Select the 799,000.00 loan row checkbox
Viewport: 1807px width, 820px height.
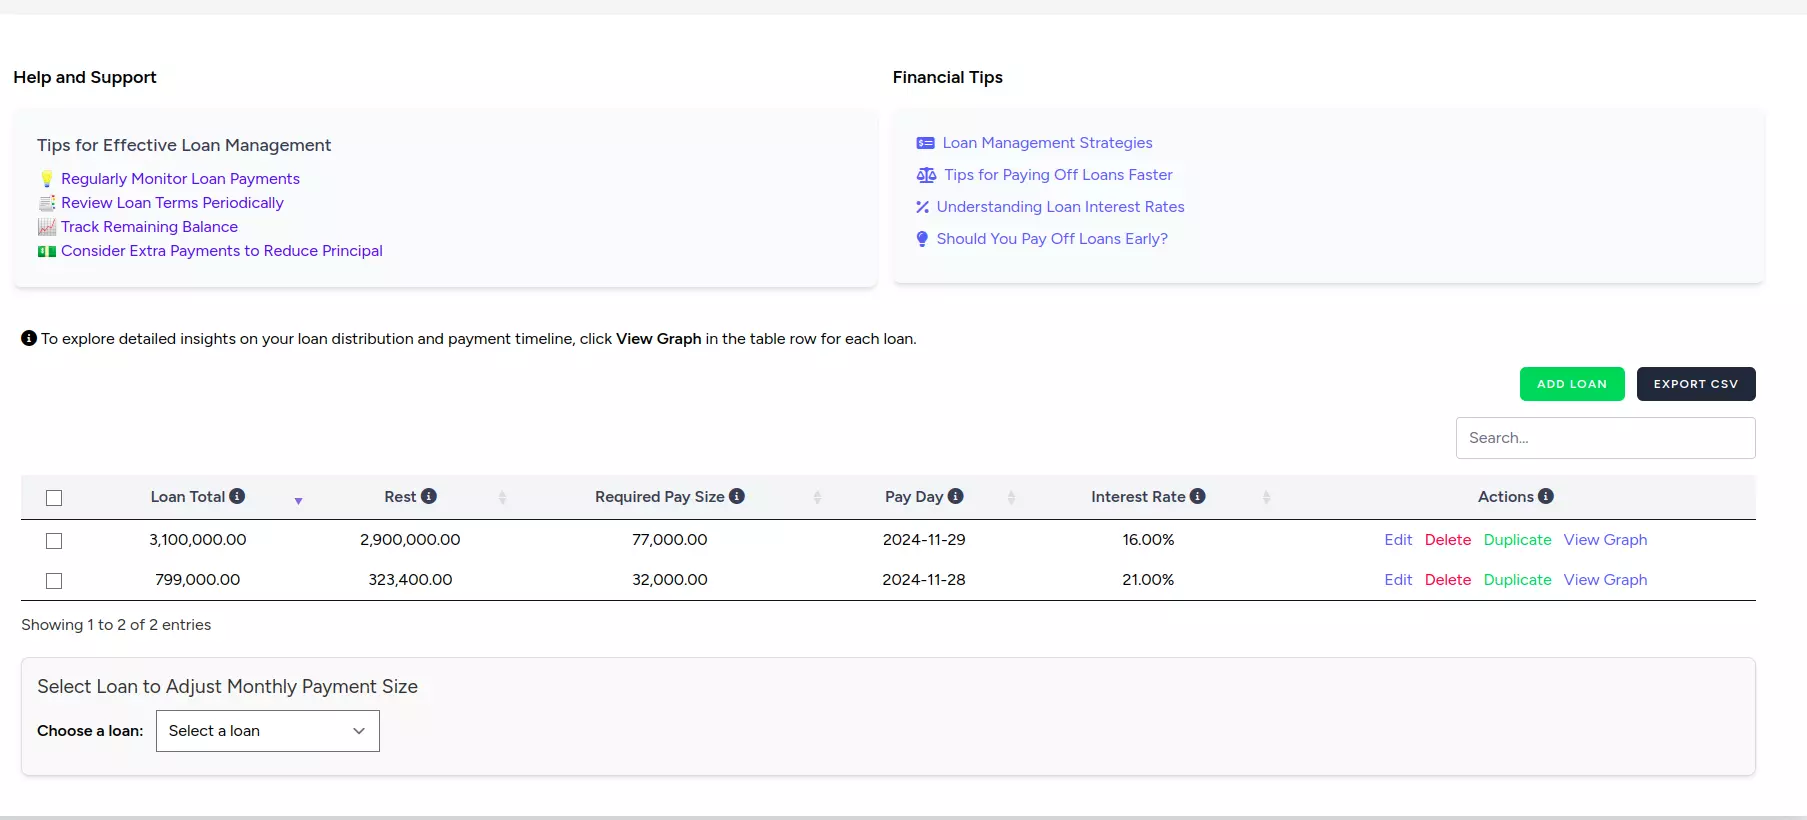[54, 581]
